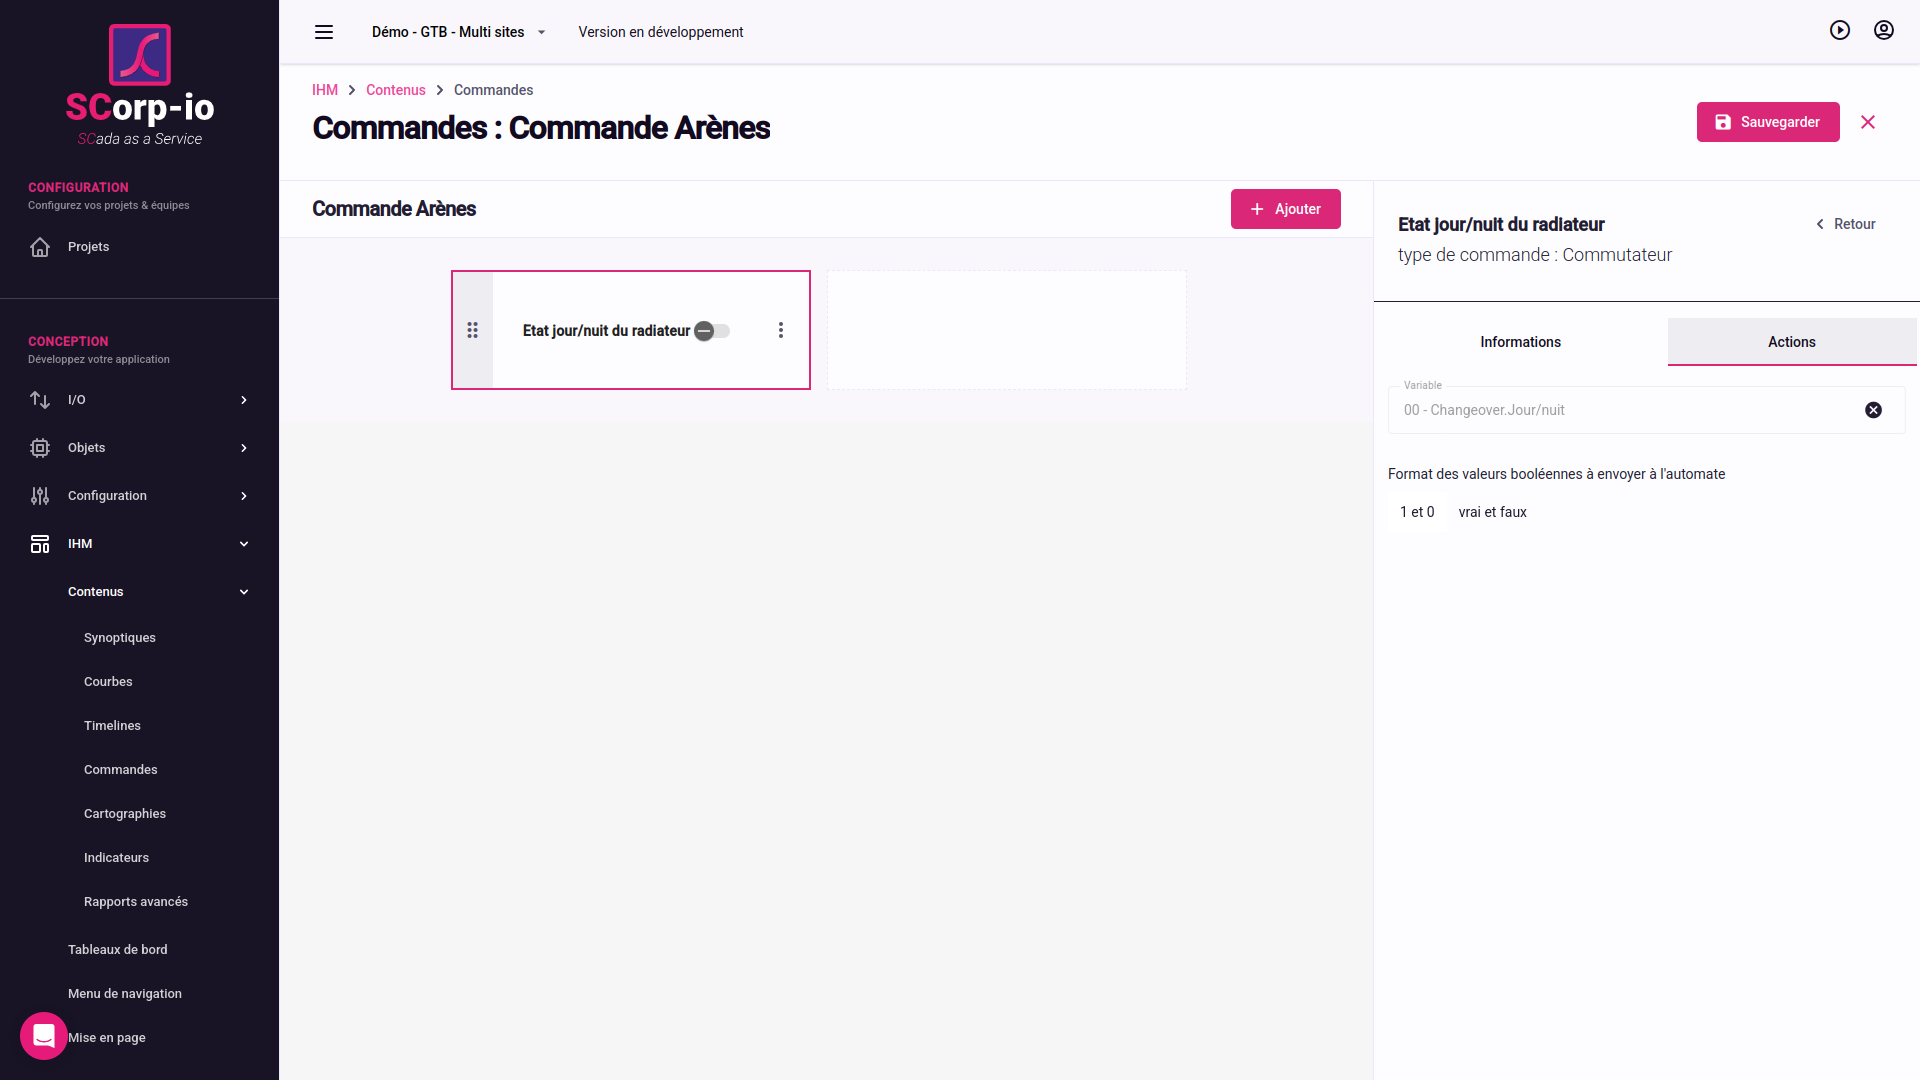Click the empty dashed placeholder card
The image size is (1920, 1080).
pos(1007,330)
